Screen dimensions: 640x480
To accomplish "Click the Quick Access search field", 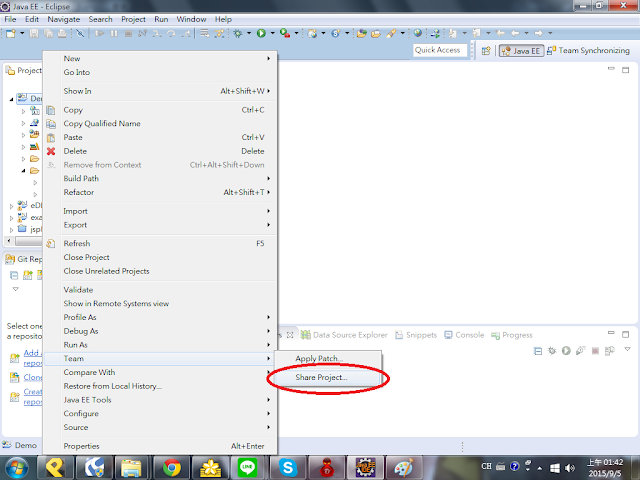I will coord(439,50).
